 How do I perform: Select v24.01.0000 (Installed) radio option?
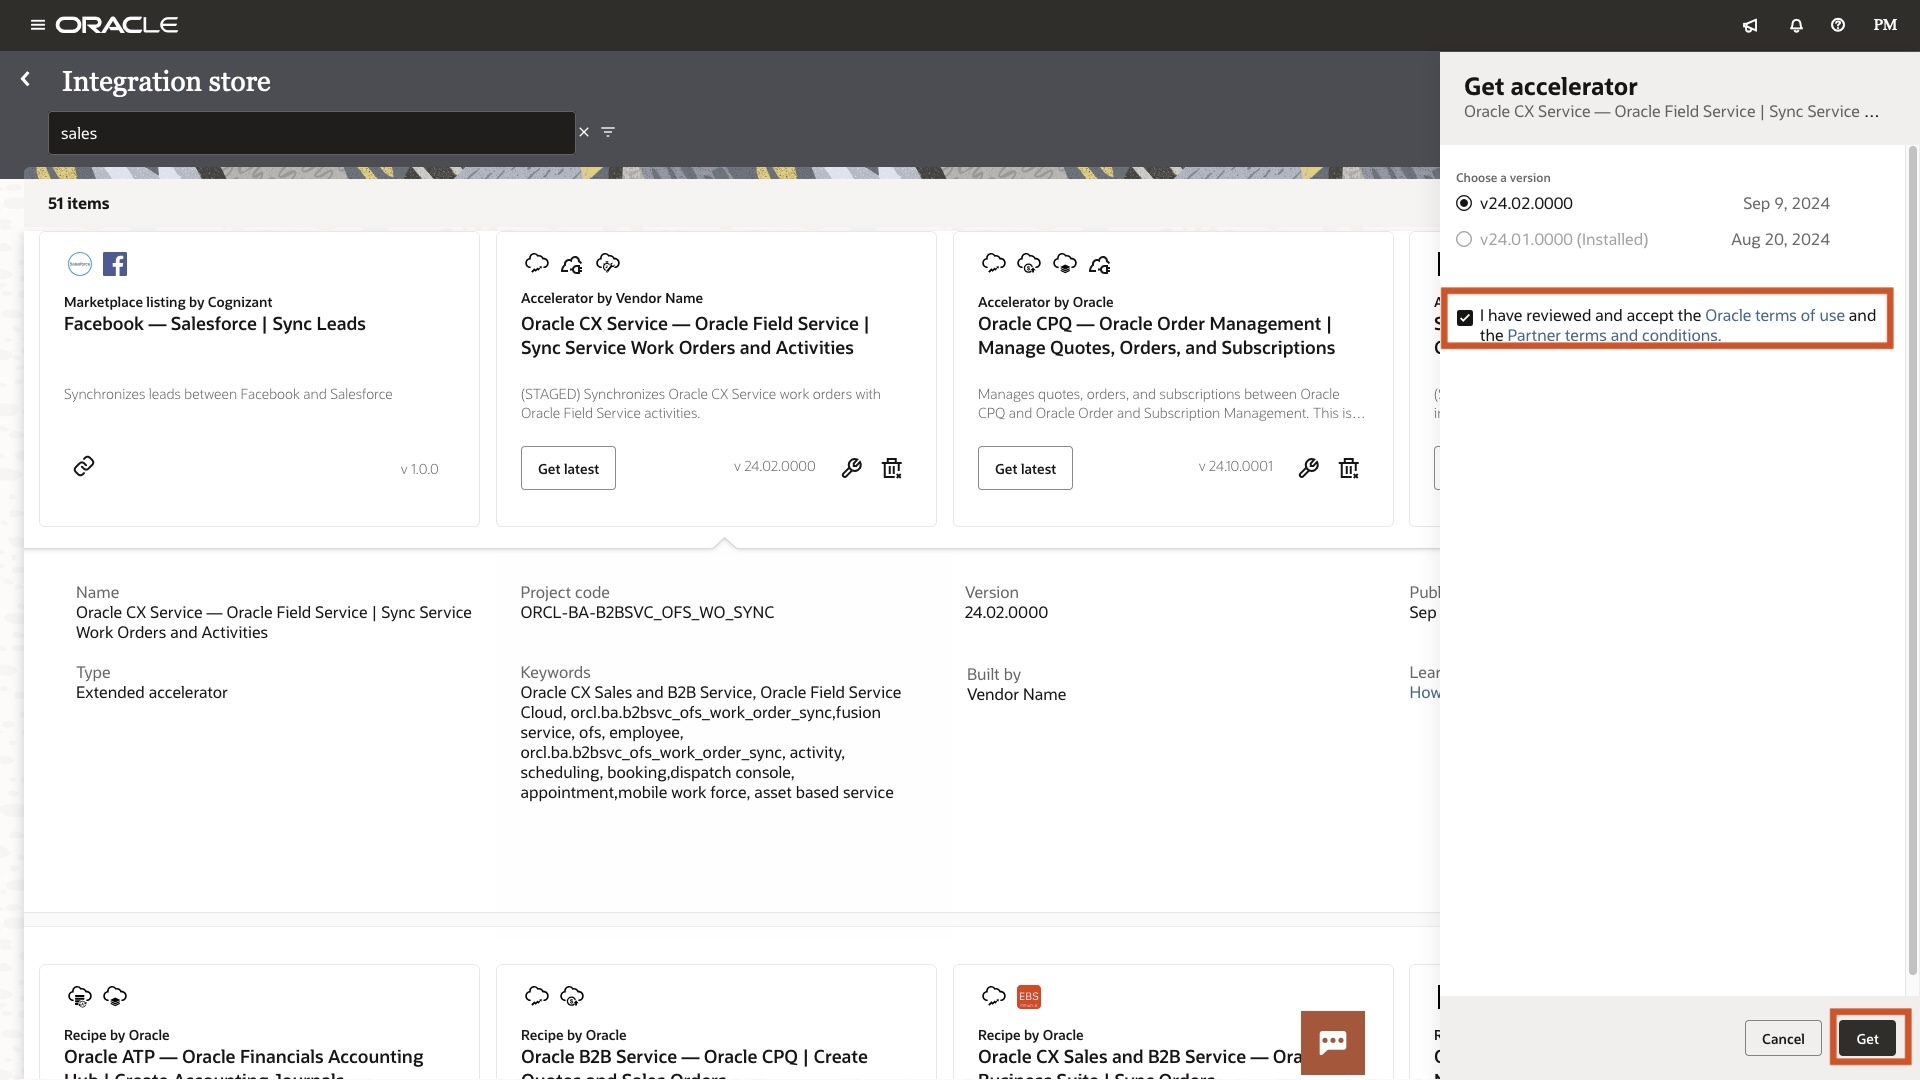tap(1464, 239)
